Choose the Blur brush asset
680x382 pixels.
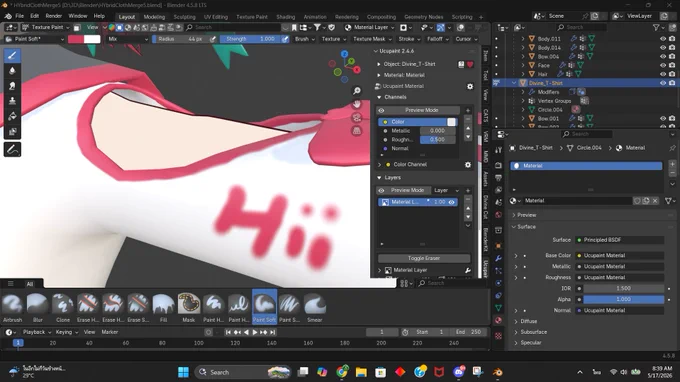[x=38, y=307]
